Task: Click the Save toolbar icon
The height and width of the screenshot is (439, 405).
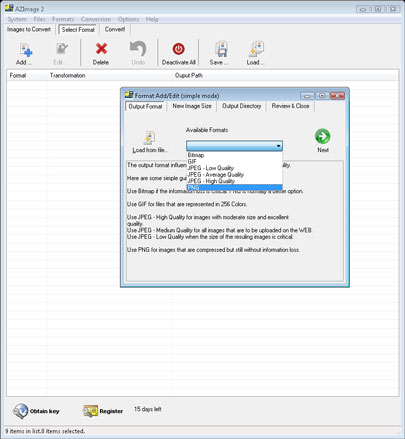Action: tap(221, 49)
